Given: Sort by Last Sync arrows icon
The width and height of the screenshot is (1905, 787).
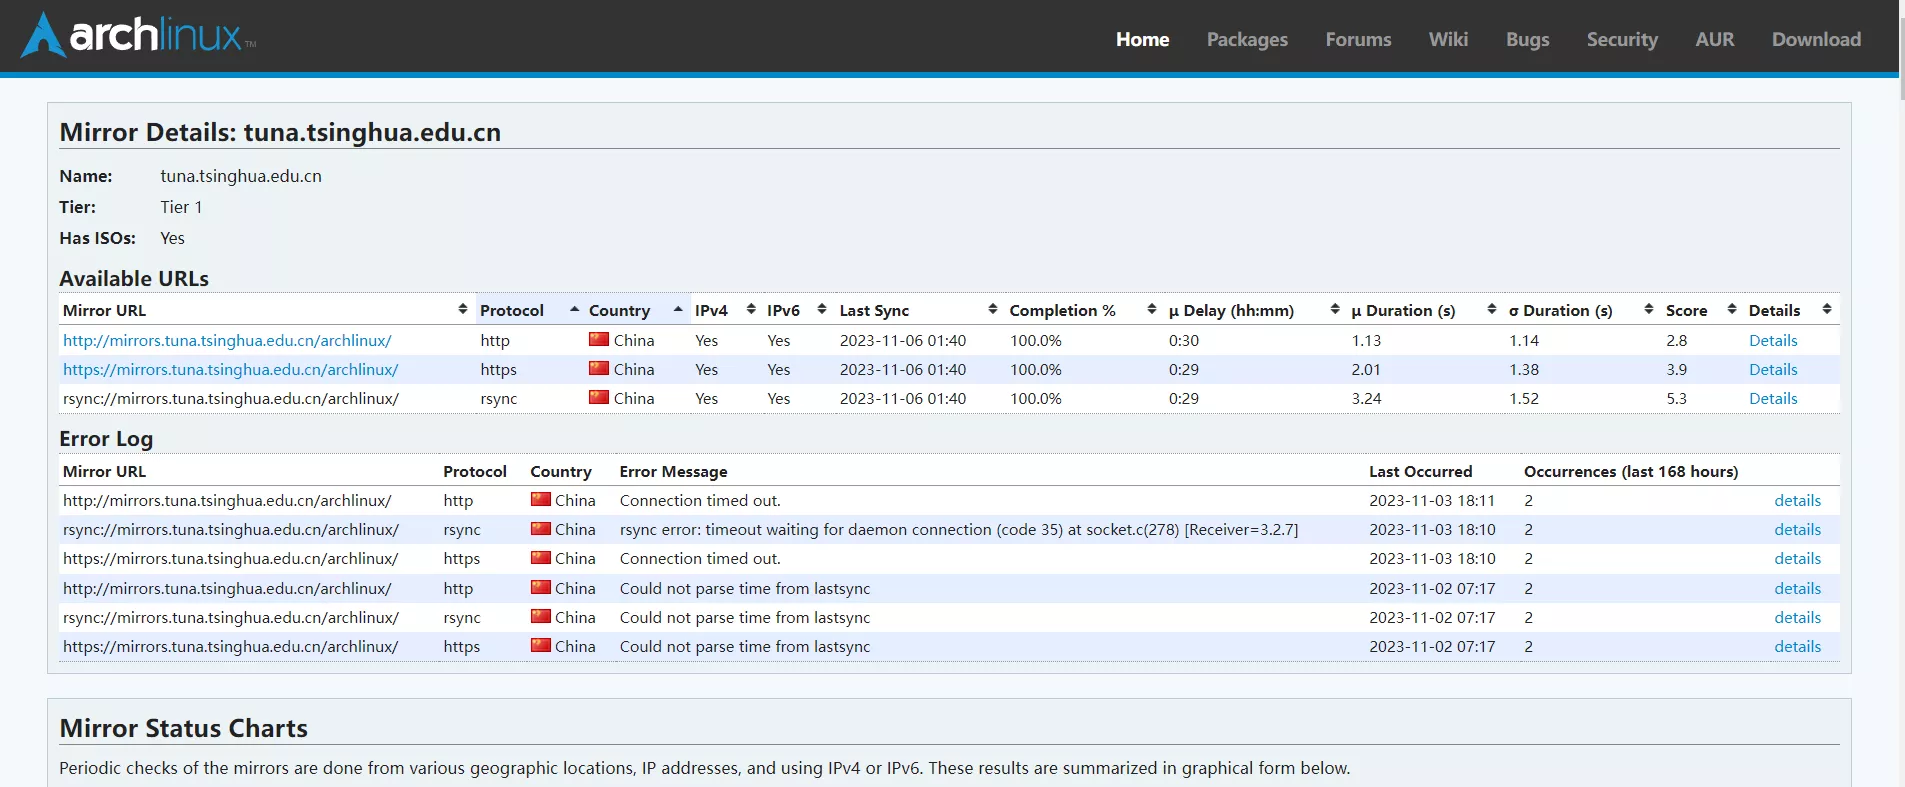Looking at the screenshot, I should click(x=992, y=309).
